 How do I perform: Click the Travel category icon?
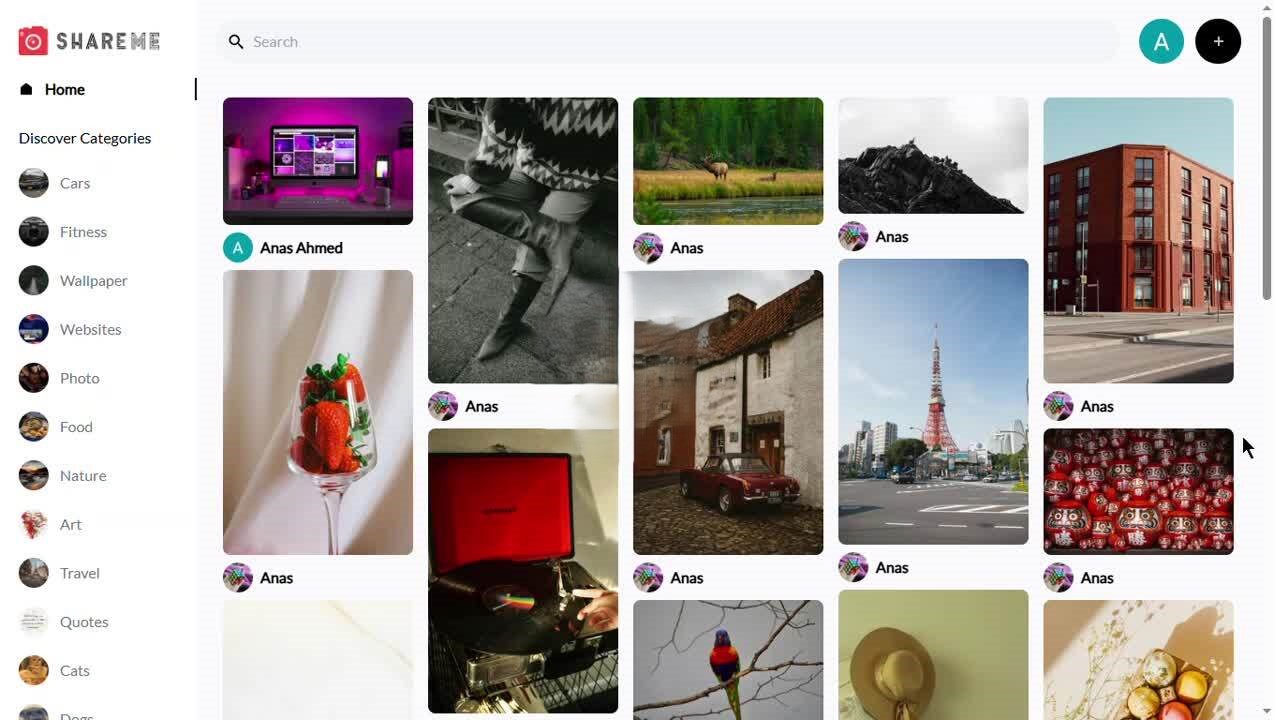[33, 572]
